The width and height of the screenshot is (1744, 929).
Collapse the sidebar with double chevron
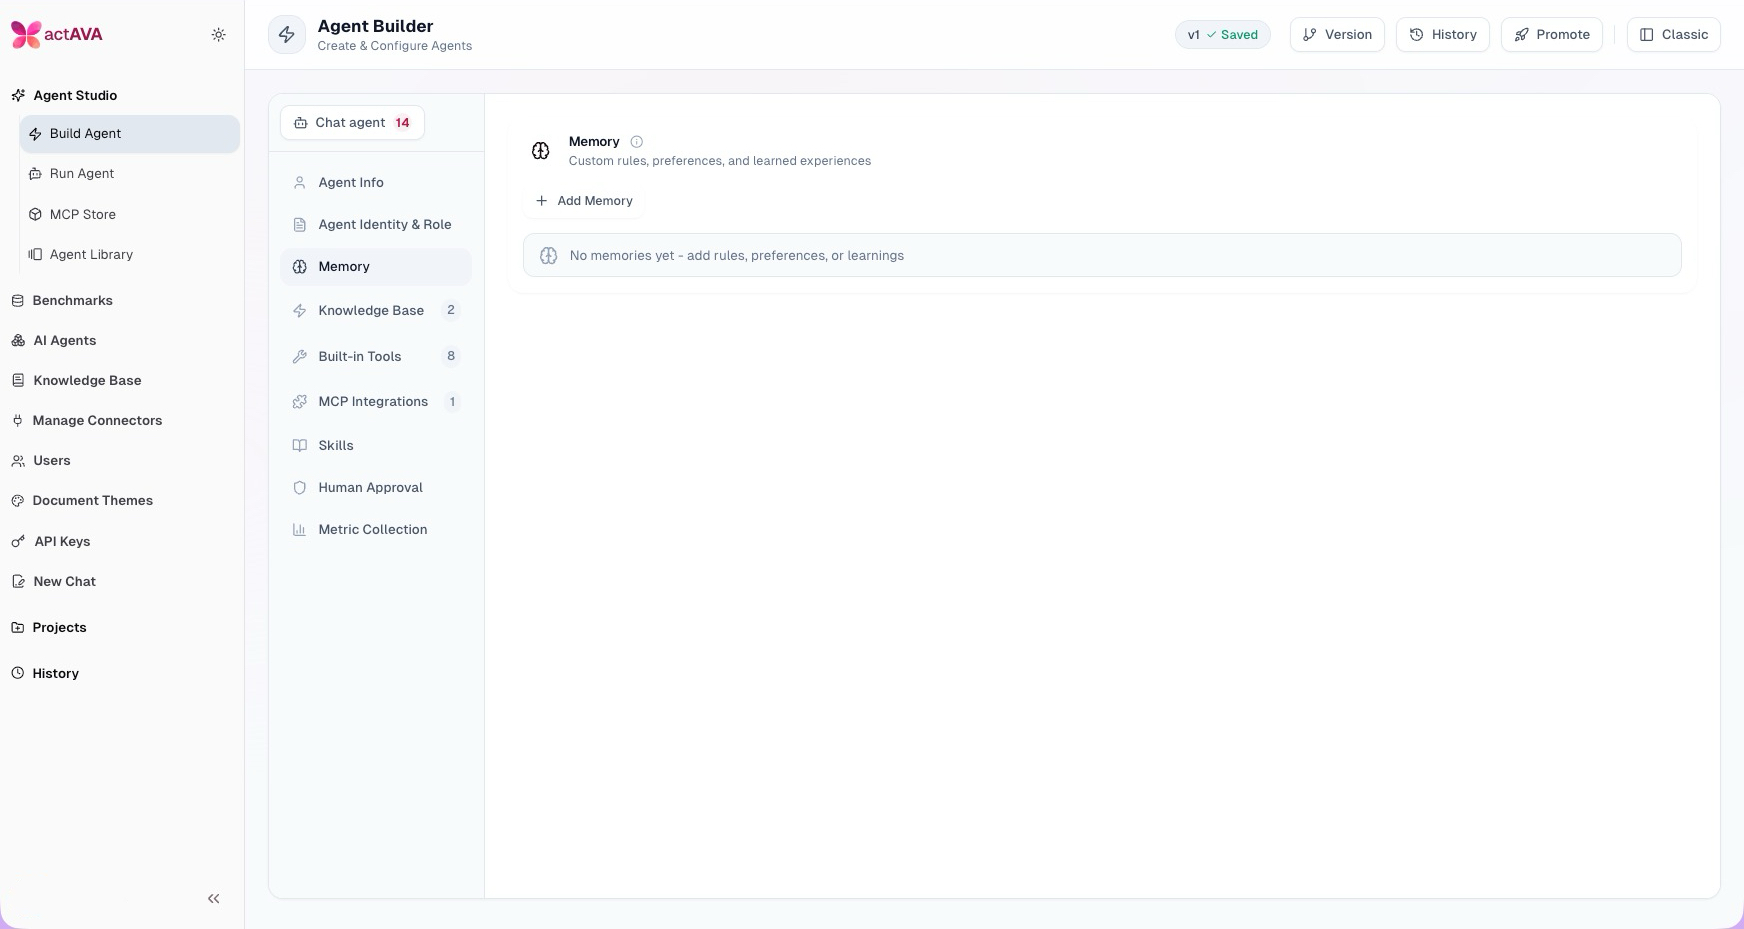pos(213,899)
